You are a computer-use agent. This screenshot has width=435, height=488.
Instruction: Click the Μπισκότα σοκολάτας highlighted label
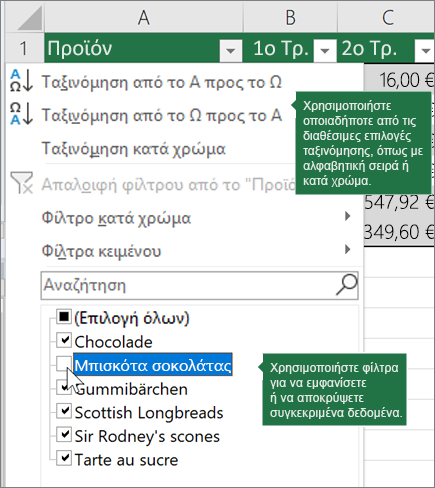tap(153, 365)
